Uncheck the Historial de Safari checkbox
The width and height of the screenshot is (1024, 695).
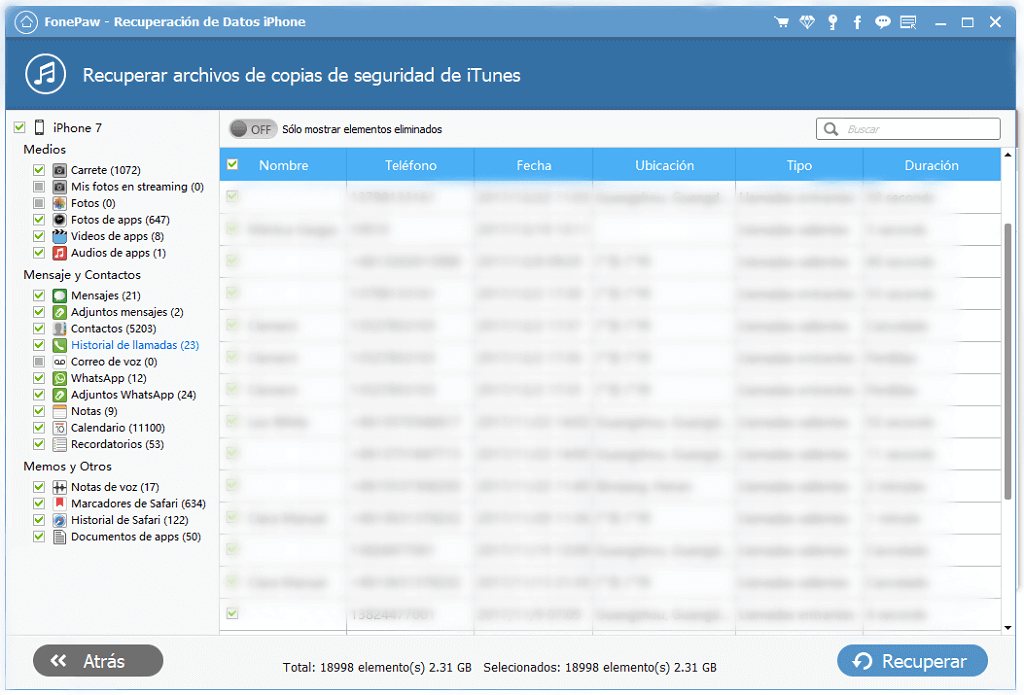click(x=39, y=520)
